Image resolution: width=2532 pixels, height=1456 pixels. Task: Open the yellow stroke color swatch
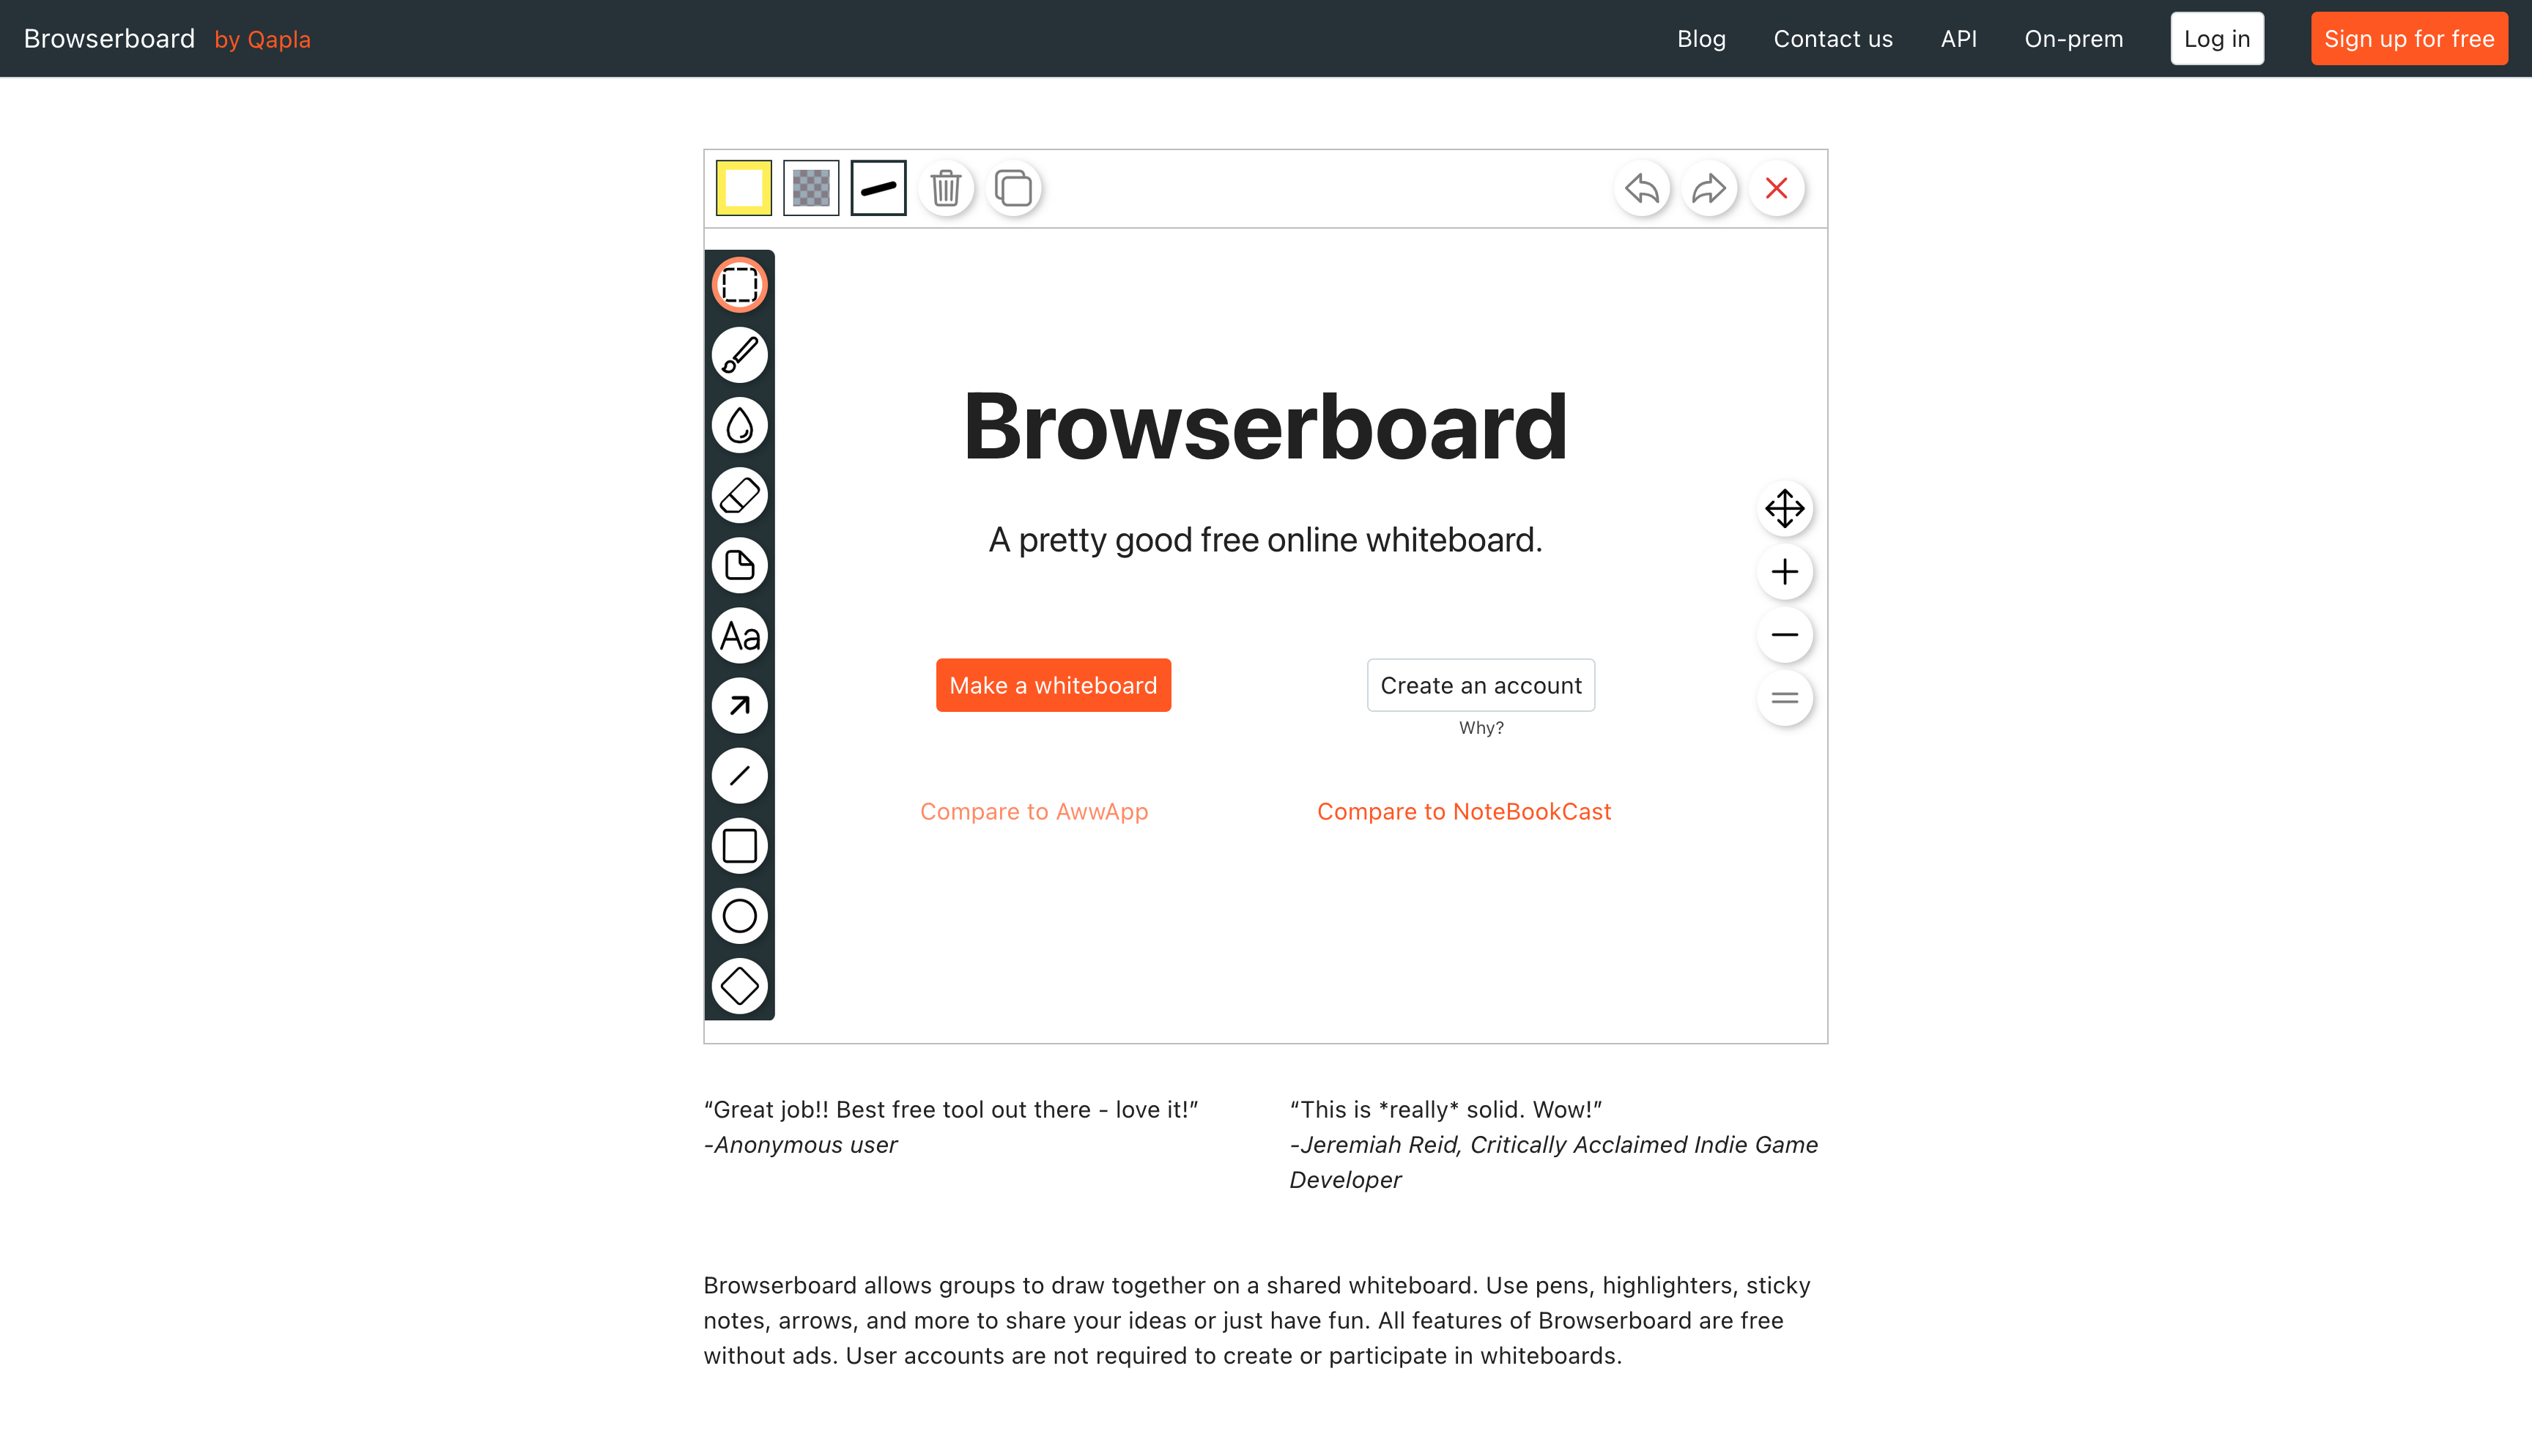(x=743, y=188)
